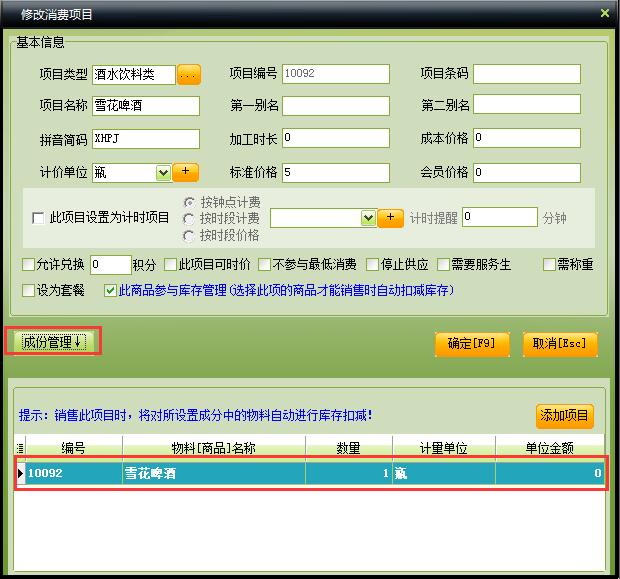This screenshot has width=620, height=579.
Task: Tick 不参与最低消费 checkbox
Action: (264, 264)
